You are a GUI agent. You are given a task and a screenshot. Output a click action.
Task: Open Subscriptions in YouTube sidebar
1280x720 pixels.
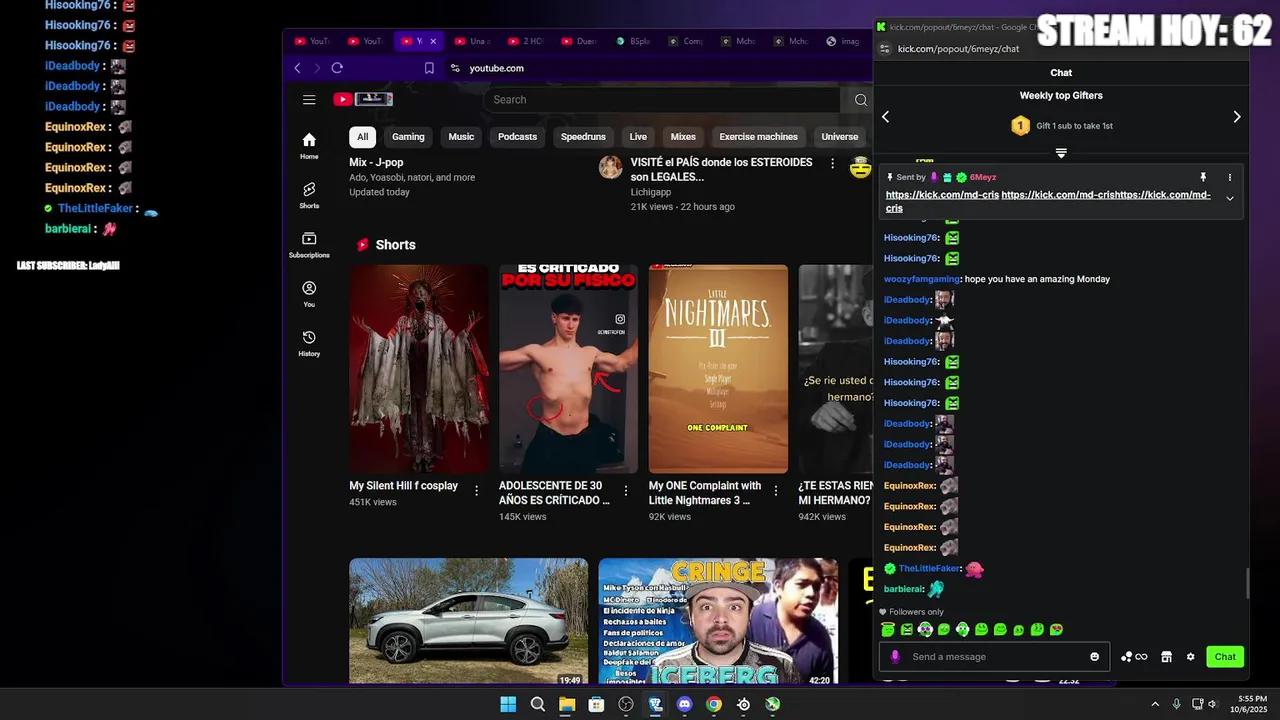(309, 245)
